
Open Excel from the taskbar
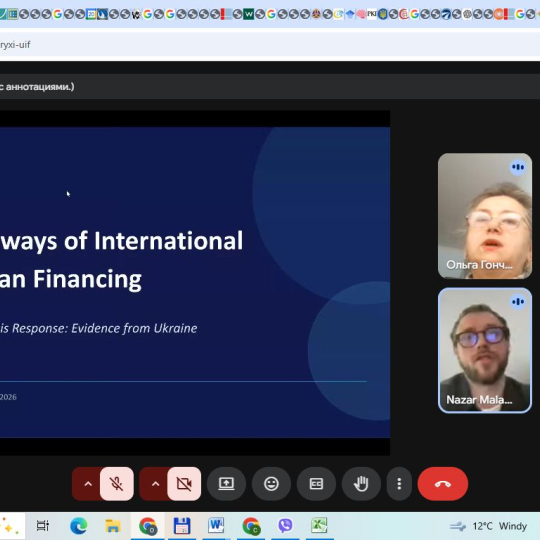pos(319,526)
